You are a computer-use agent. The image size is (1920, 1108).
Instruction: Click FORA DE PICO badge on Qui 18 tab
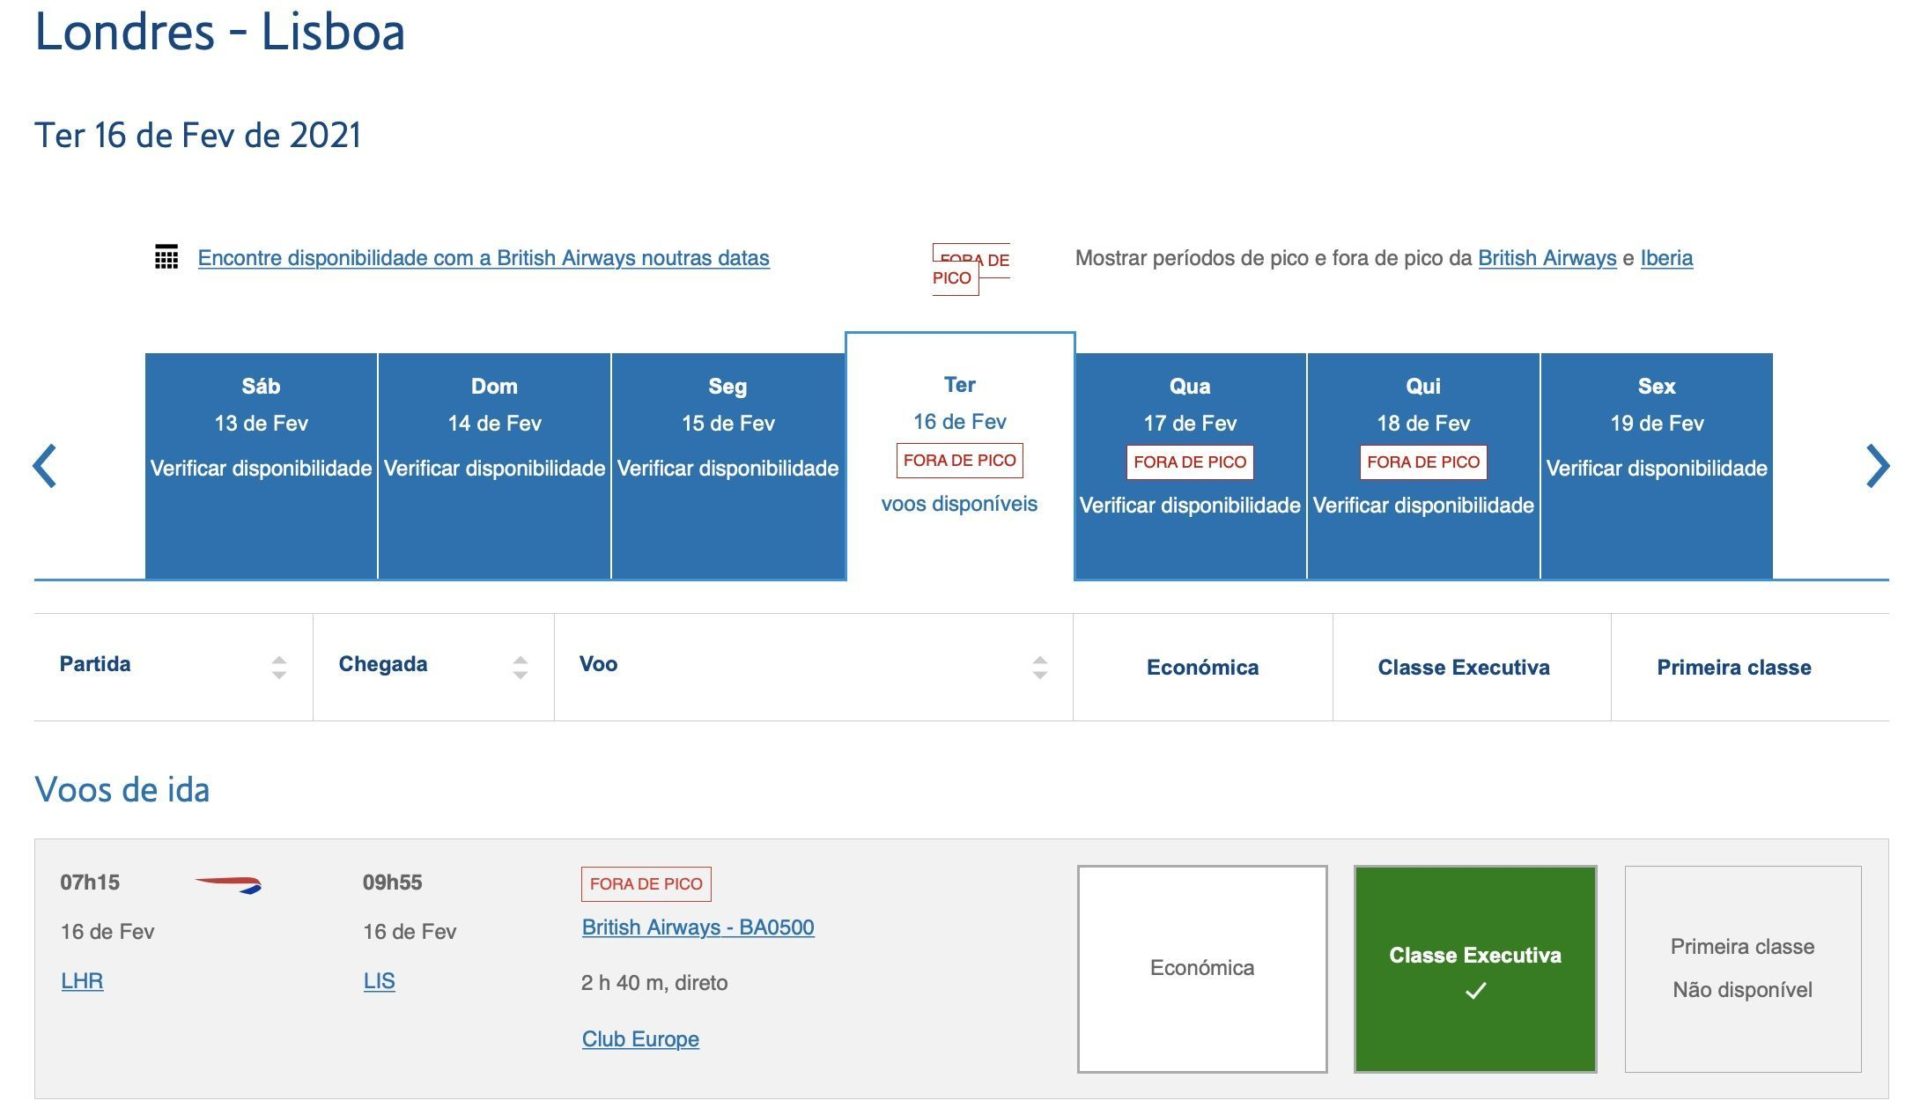point(1423,462)
